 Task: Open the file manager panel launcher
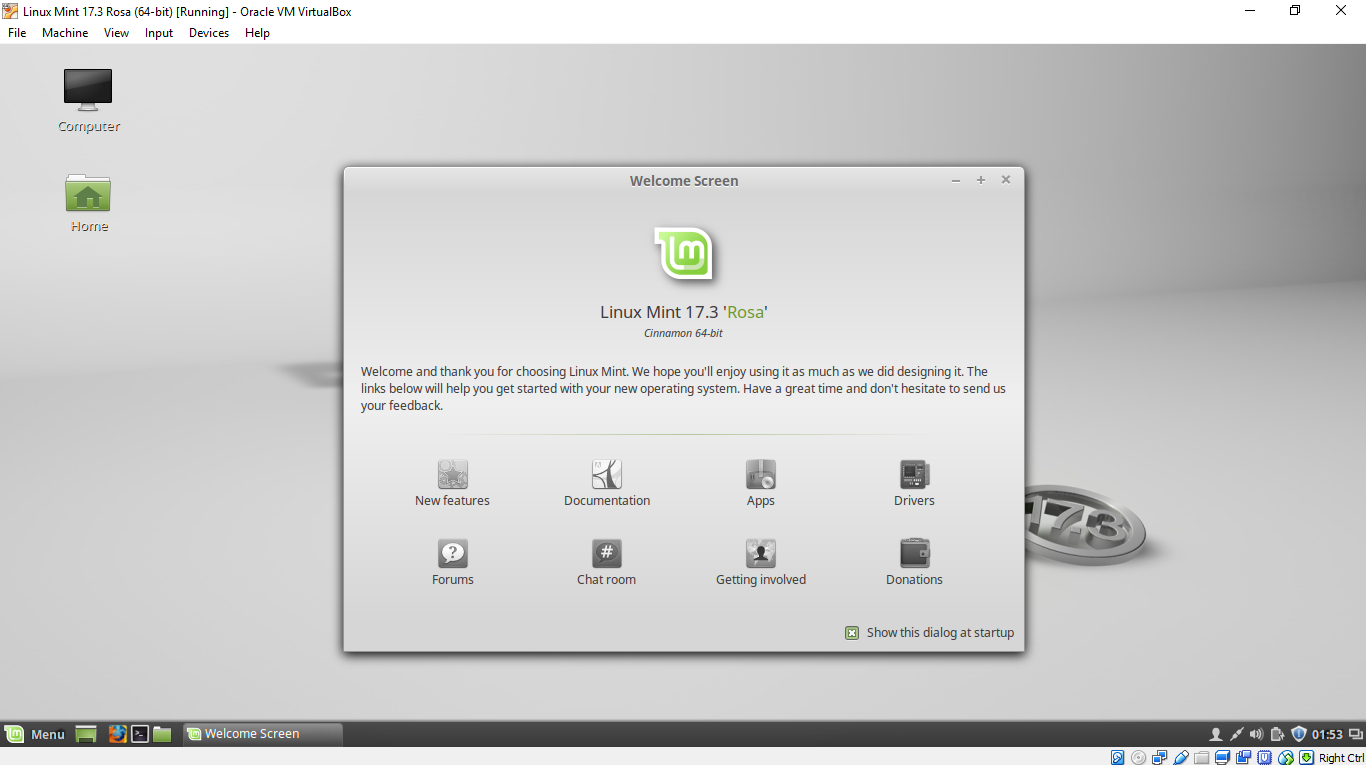(163, 734)
